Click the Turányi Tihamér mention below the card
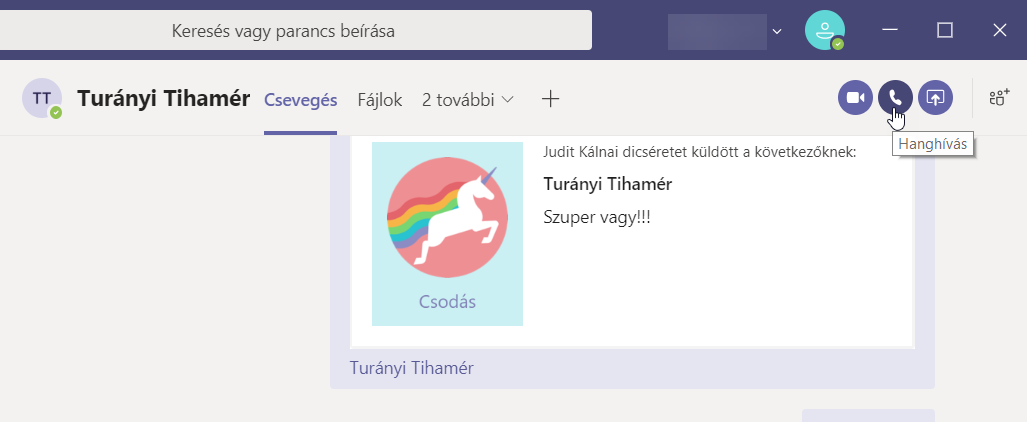1027x422 pixels. [x=411, y=367]
